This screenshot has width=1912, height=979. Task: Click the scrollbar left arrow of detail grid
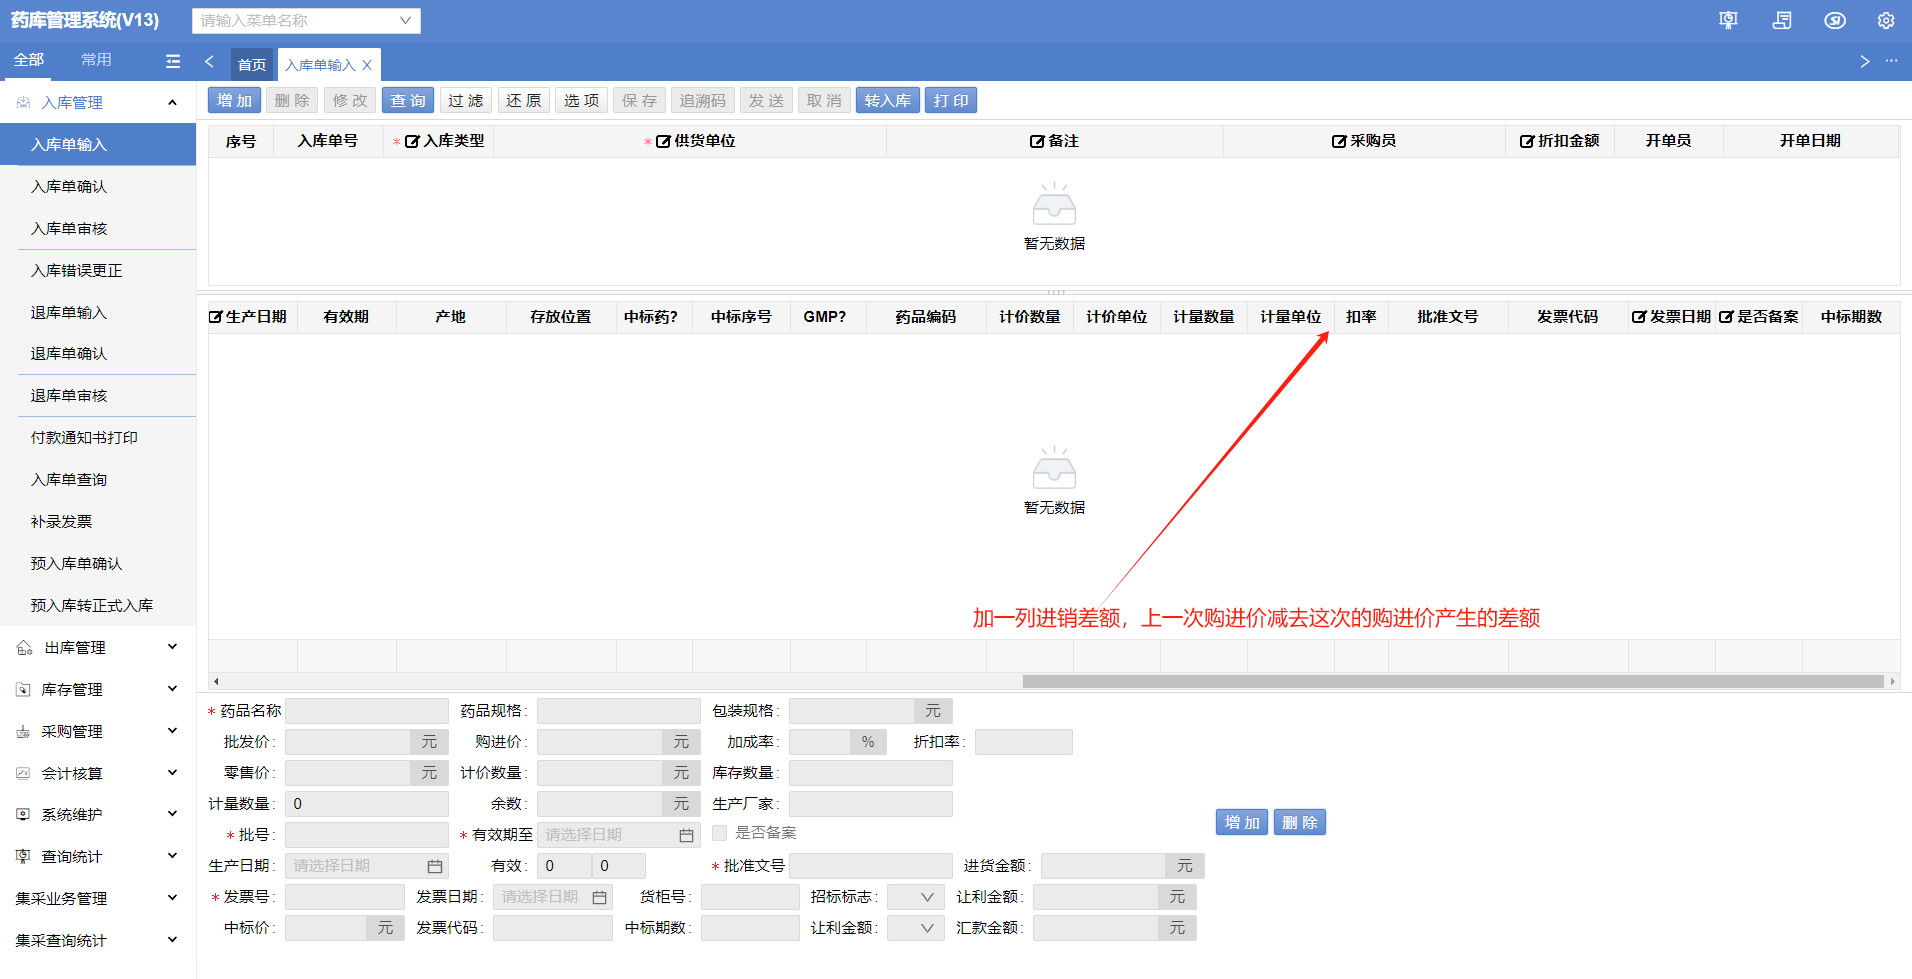[216, 682]
